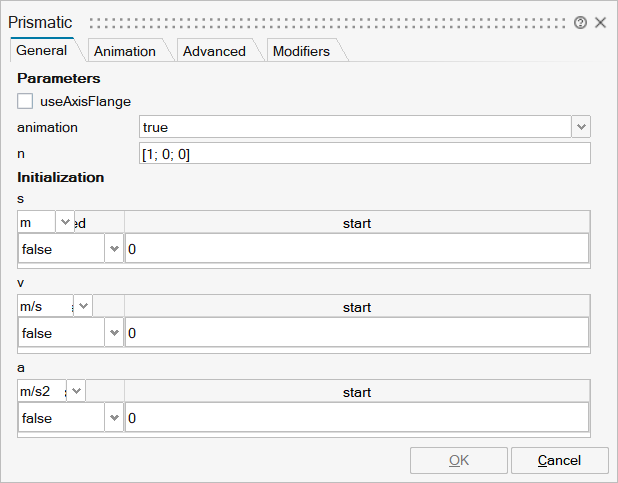Switch to the General tab
This screenshot has width=618, height=483.
click(x=42, y=51)
